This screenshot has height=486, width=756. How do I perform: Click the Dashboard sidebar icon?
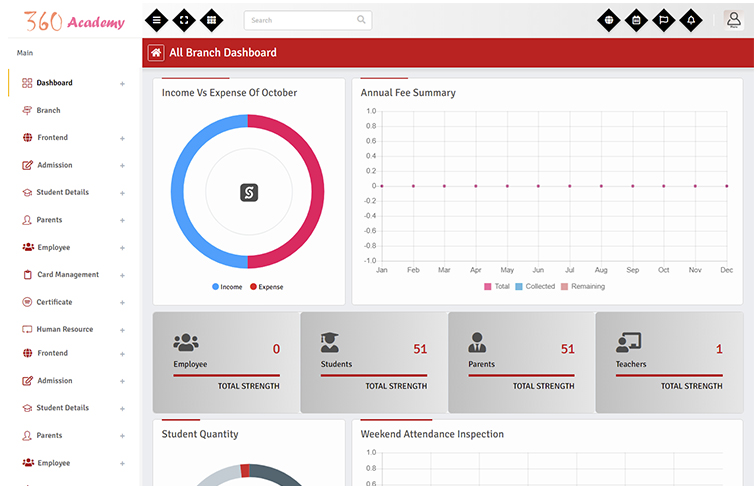(27, 83)
